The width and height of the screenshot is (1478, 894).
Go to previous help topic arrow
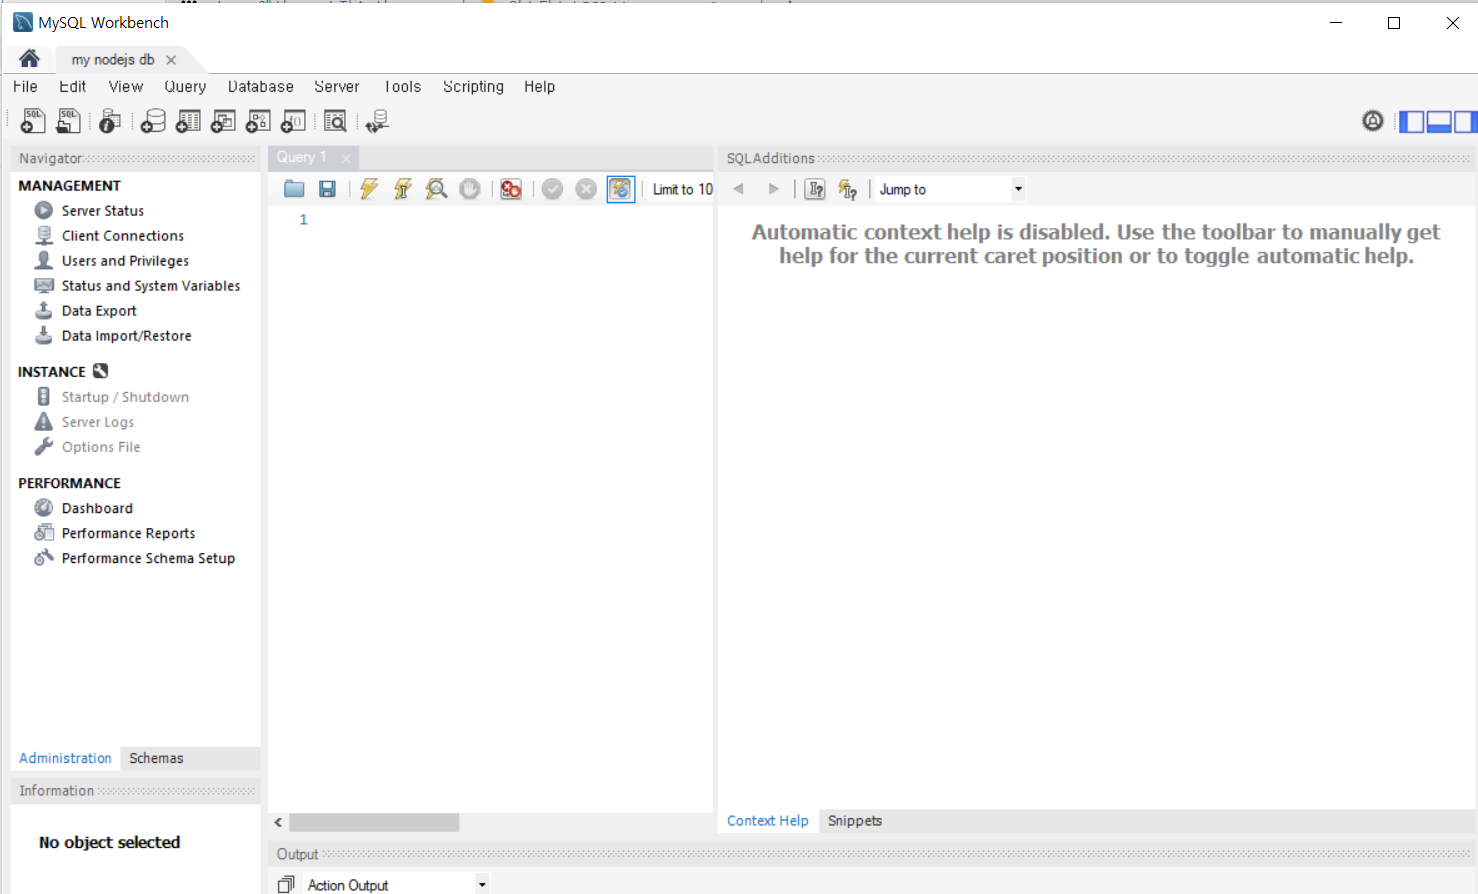739,189
